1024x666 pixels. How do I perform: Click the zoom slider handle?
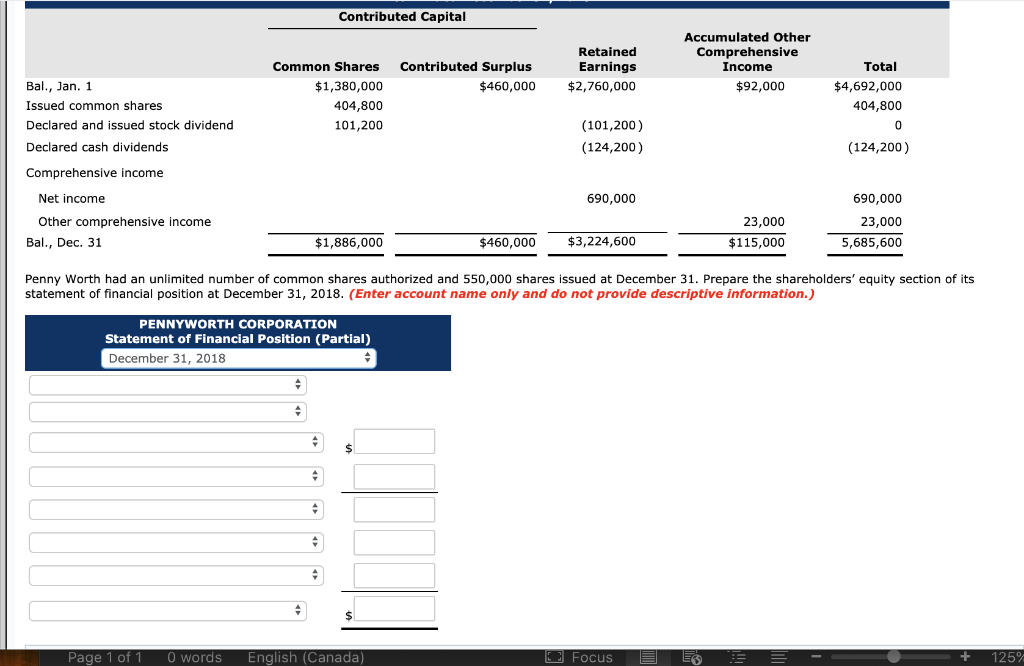[892, 657]
